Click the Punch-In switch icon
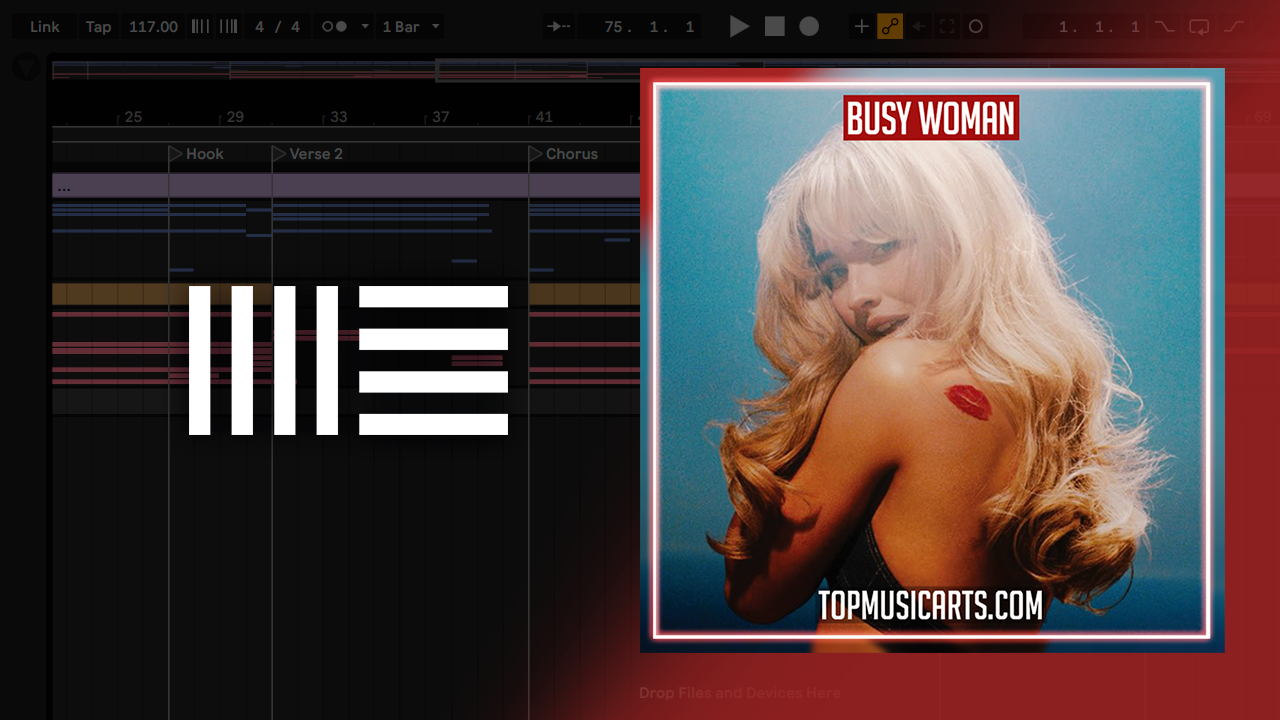 point(1165,27)
